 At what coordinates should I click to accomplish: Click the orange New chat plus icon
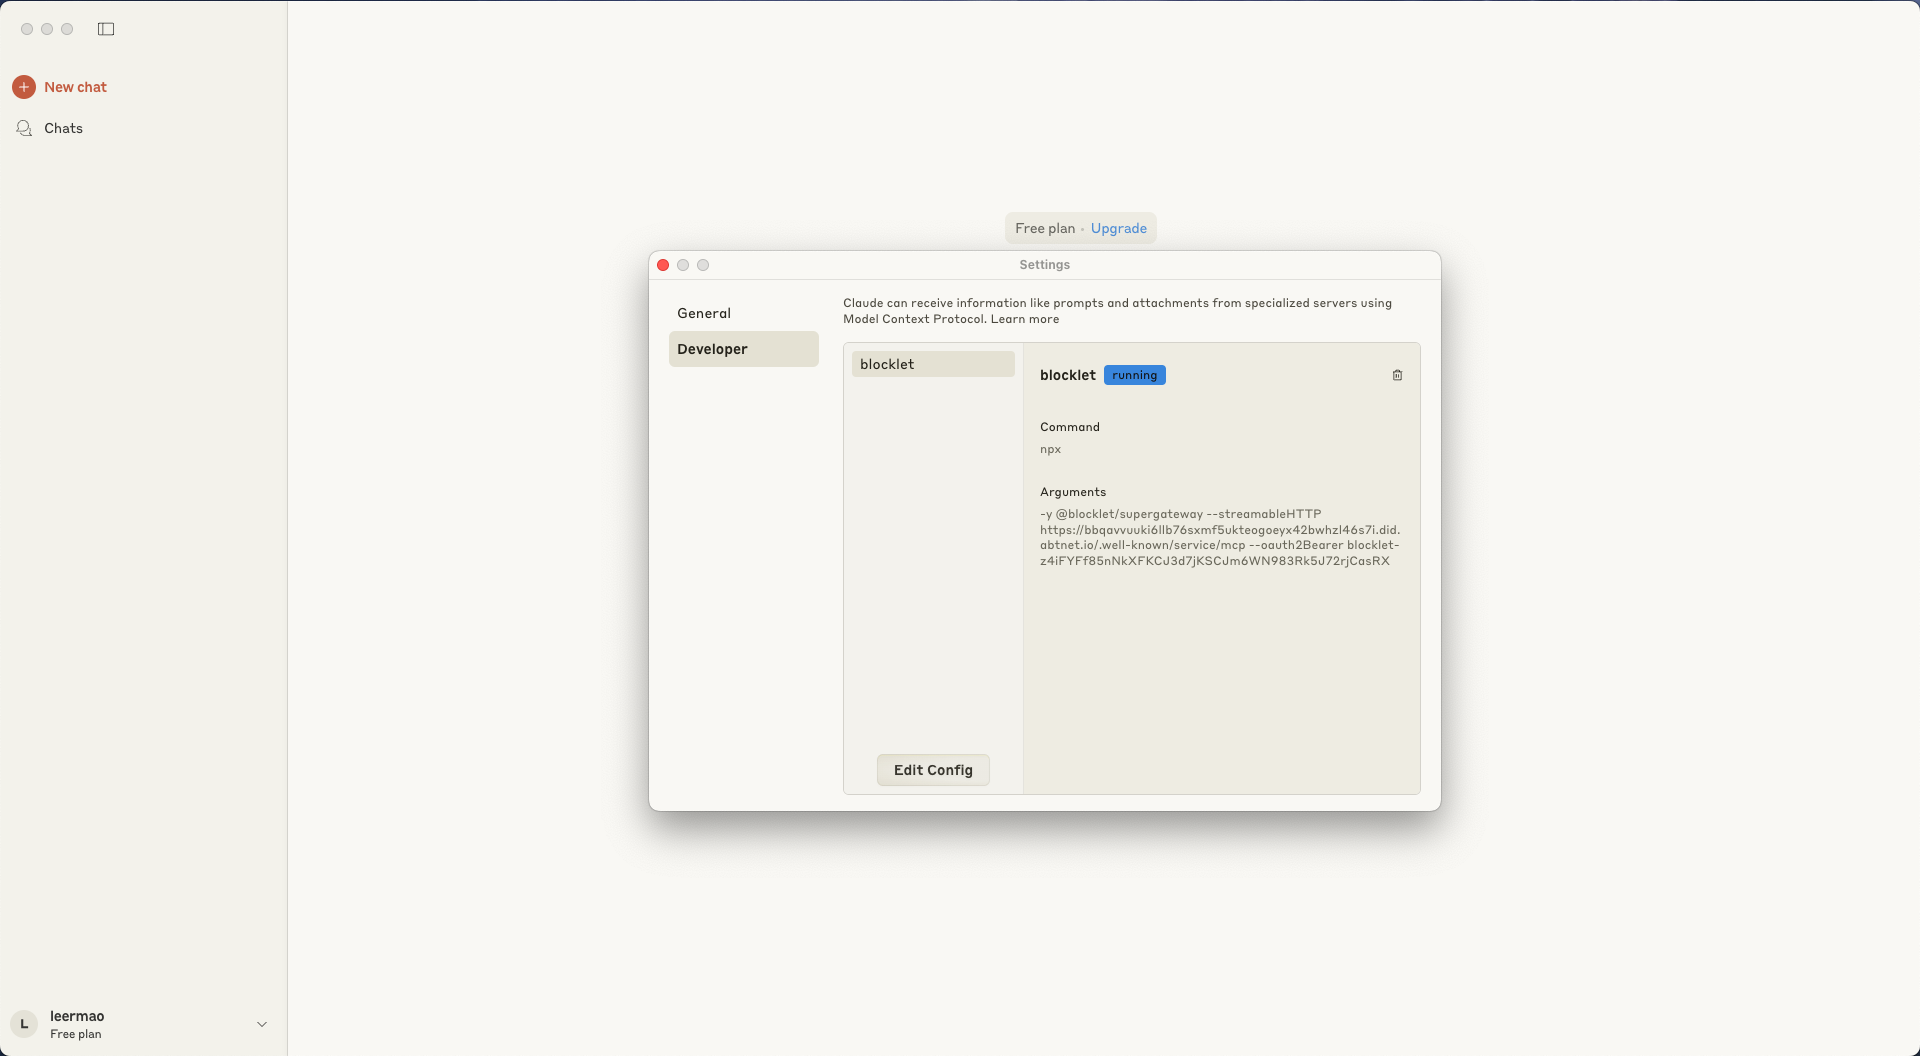(24, 87)
